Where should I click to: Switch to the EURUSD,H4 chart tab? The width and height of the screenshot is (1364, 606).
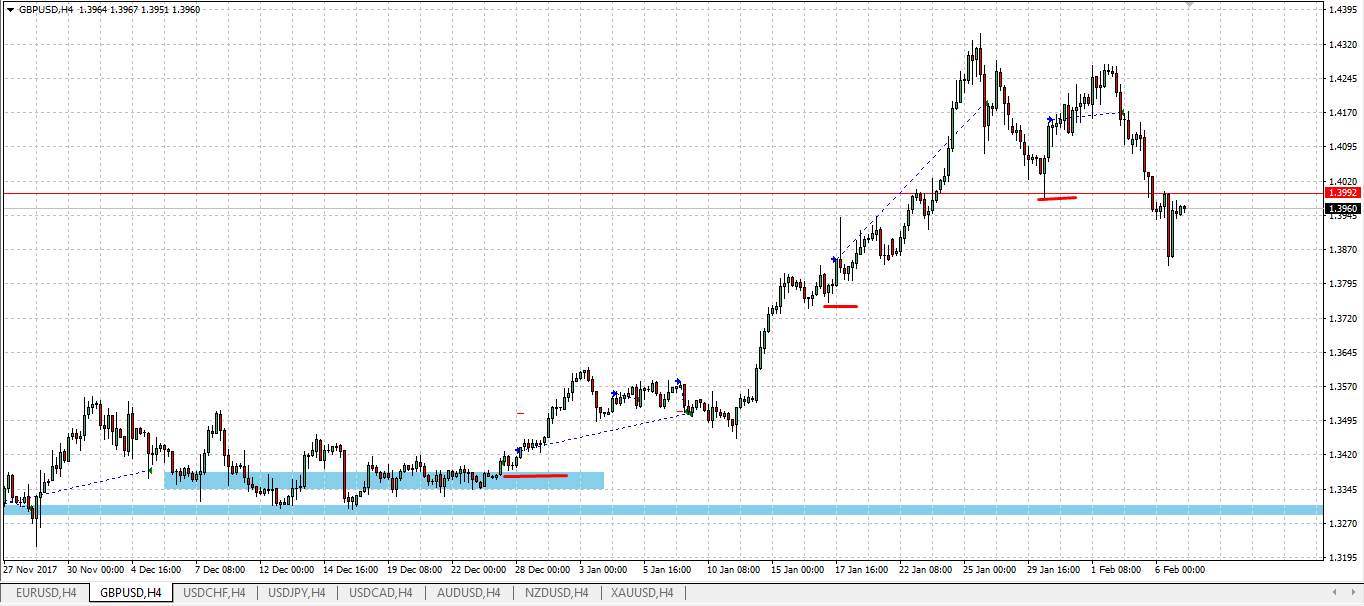tap(44, 593)
